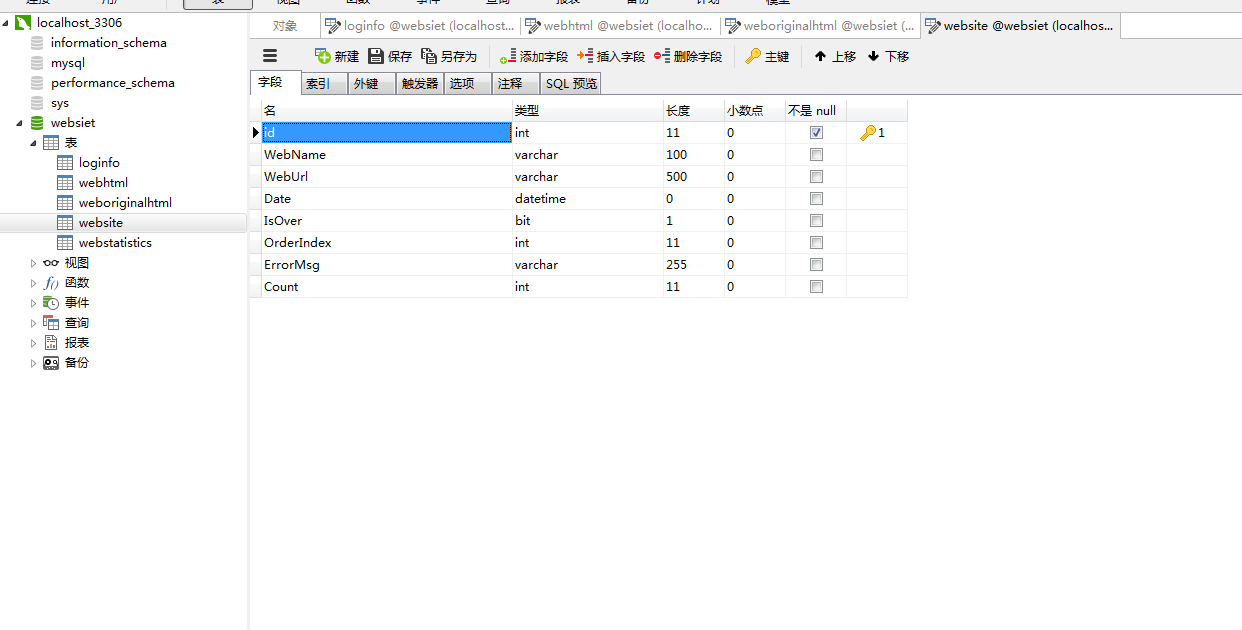The width and height of the screenshot is (1242, 630).
Task: Switch to the Options (选项) tab
Action: click(x=468, y=83)
